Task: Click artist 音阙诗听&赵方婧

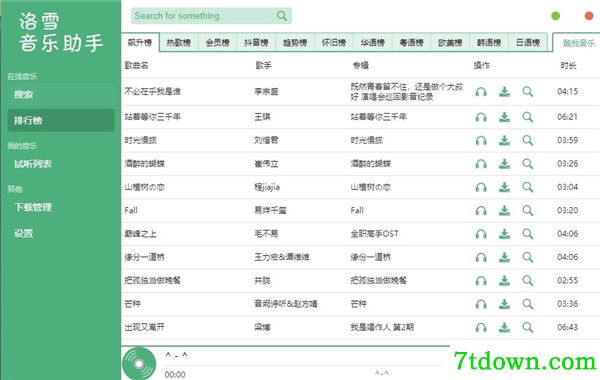Action: coord(285,304)
